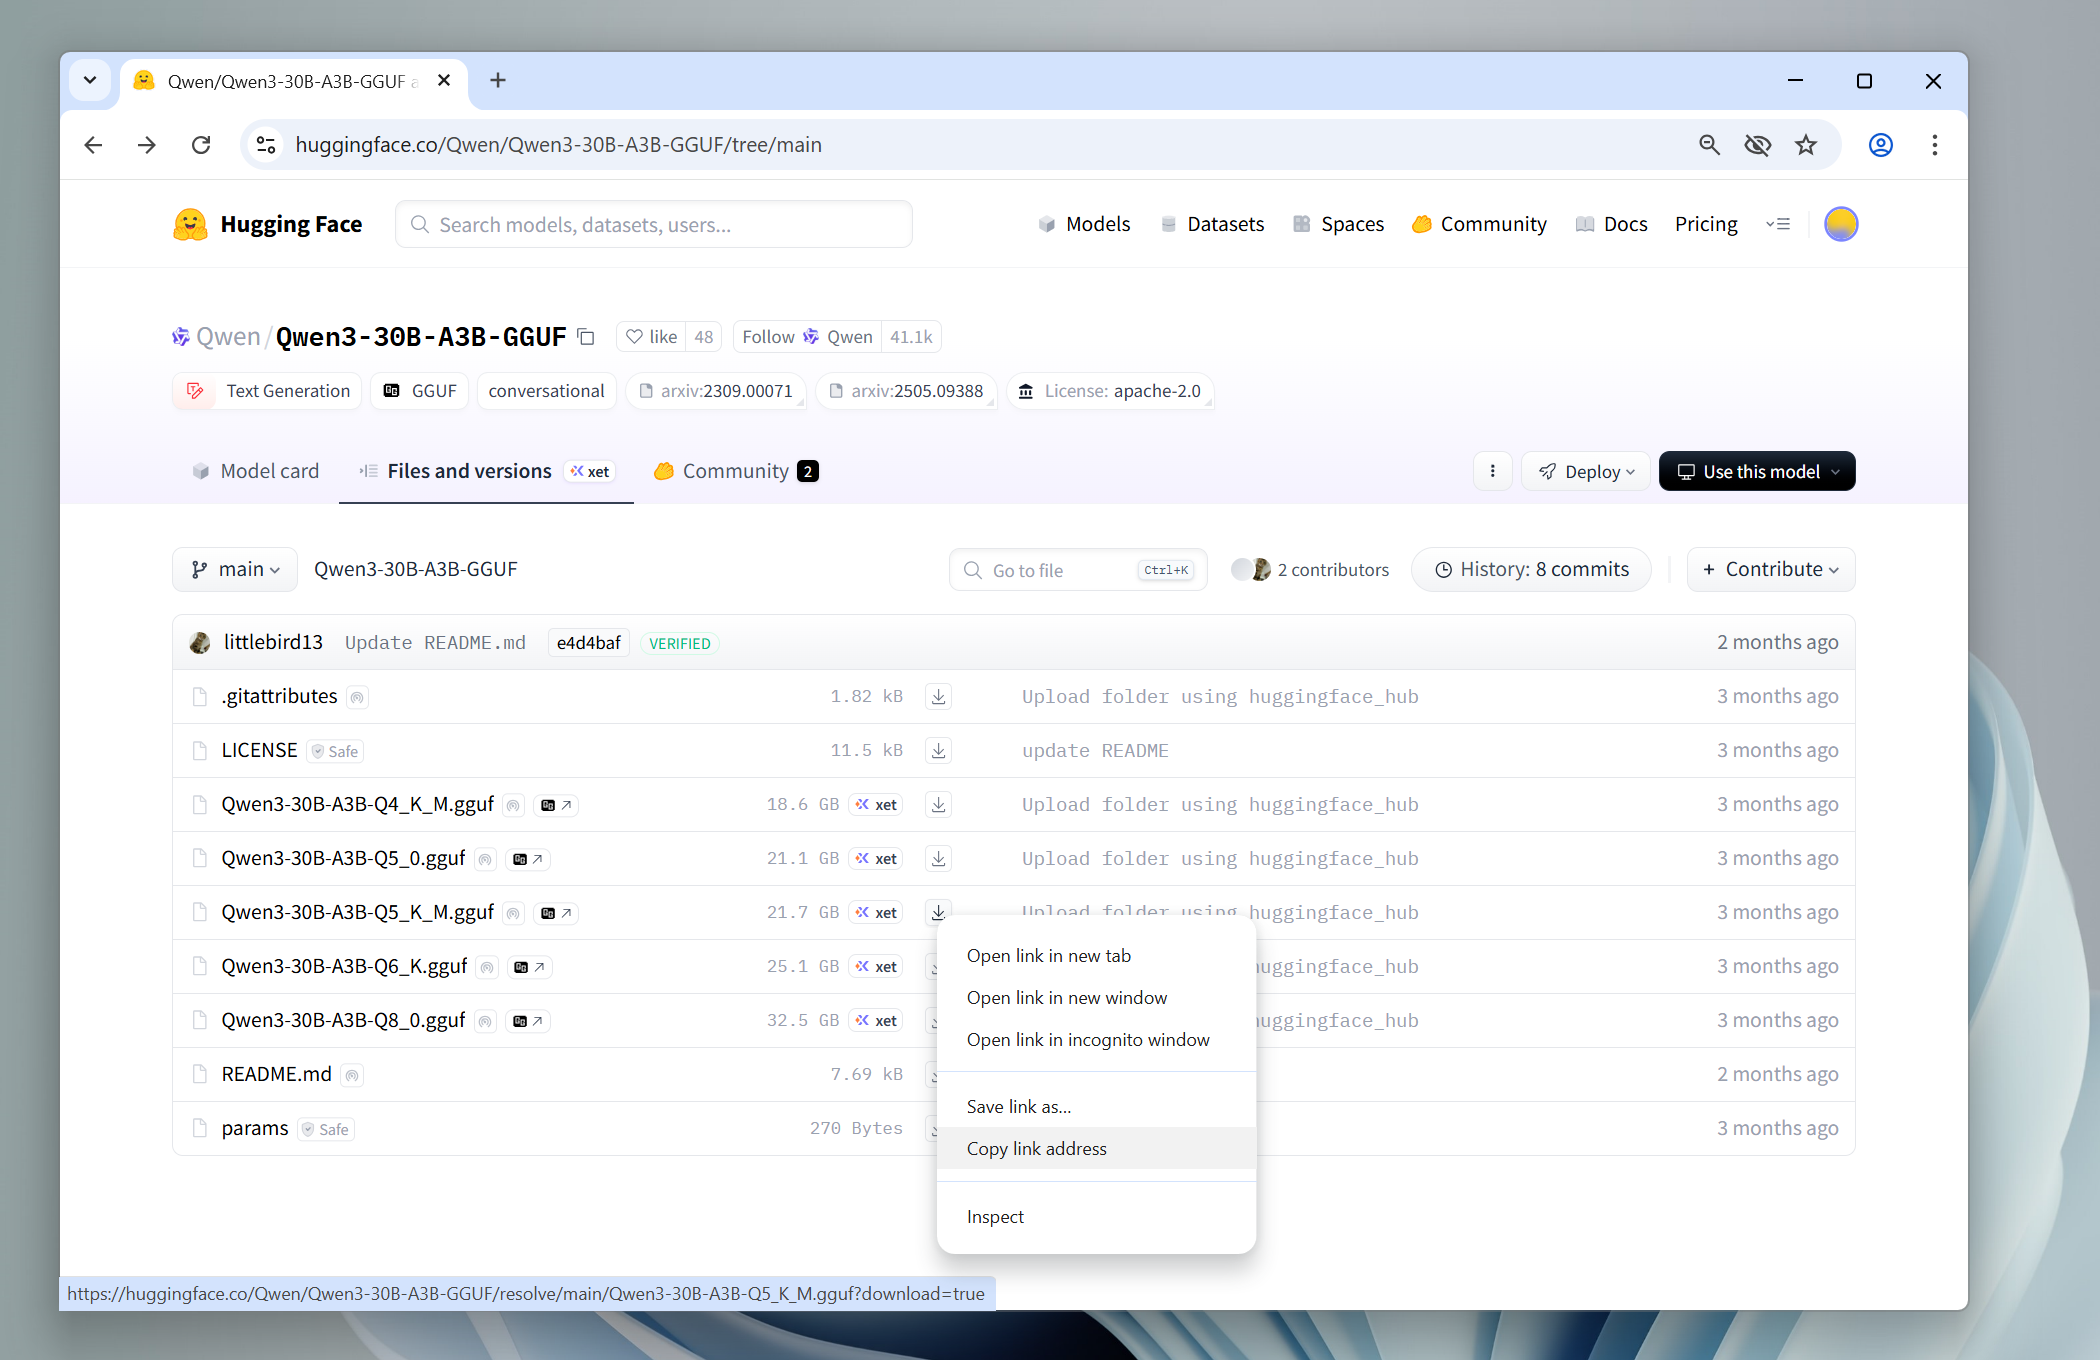Open the user profile avatar menu
Viewport: 2100px width, 1360px height.
[1841, 224]
